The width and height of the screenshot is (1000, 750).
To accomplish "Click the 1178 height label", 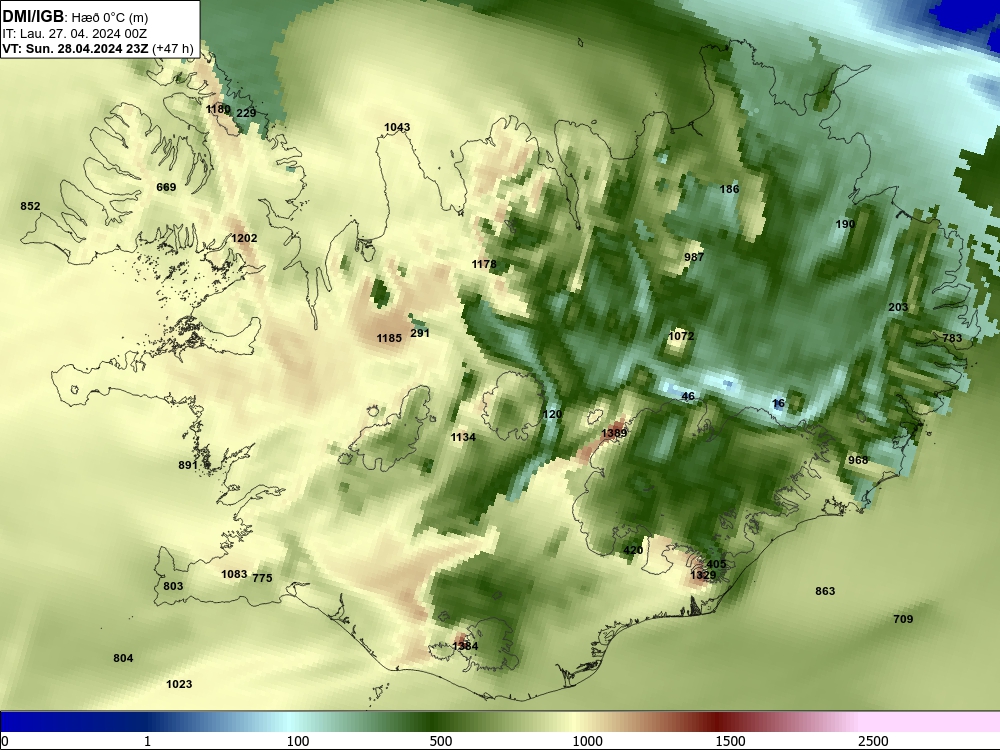I will tap(484, 264).
